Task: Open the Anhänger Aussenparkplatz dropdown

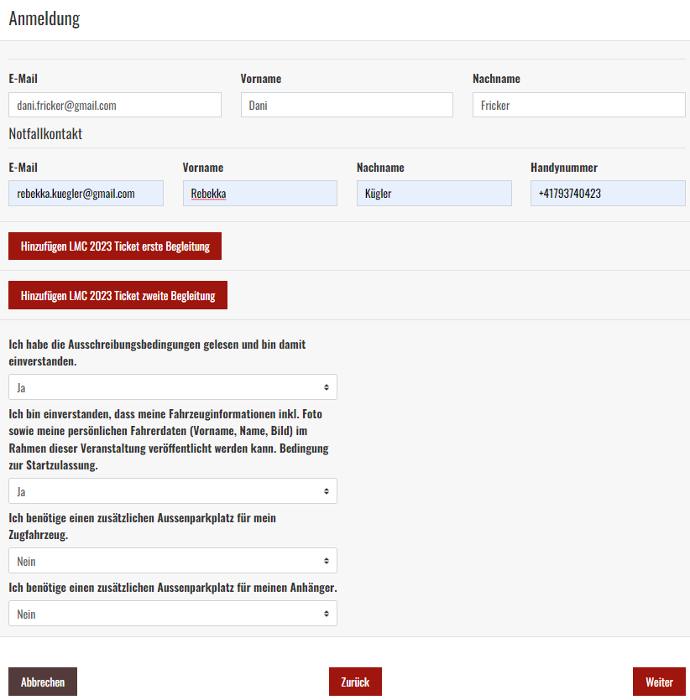Action: point(172,614)
